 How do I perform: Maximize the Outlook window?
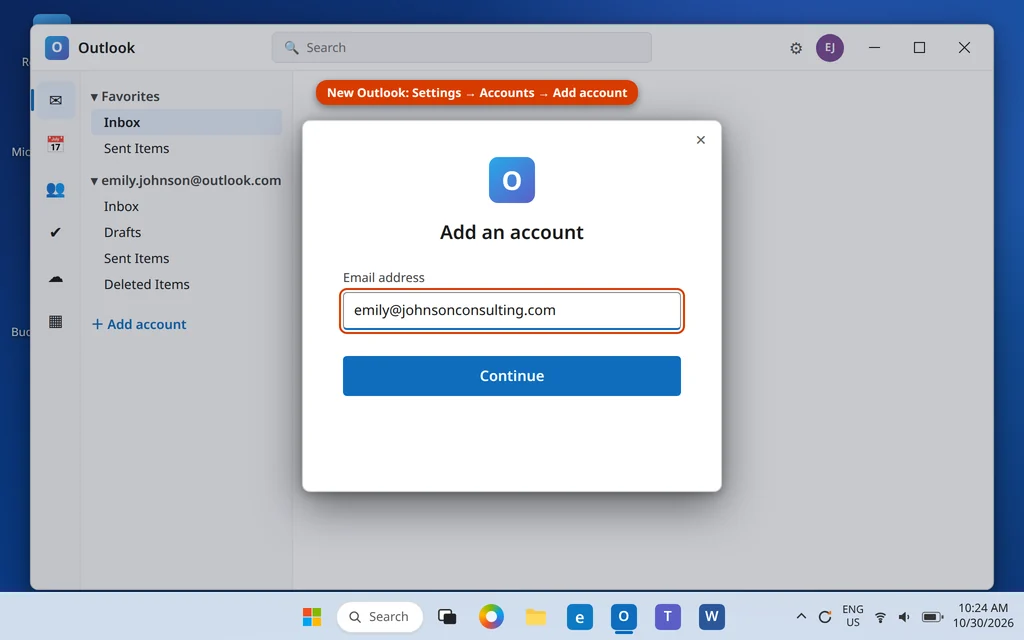pos(919,48)
